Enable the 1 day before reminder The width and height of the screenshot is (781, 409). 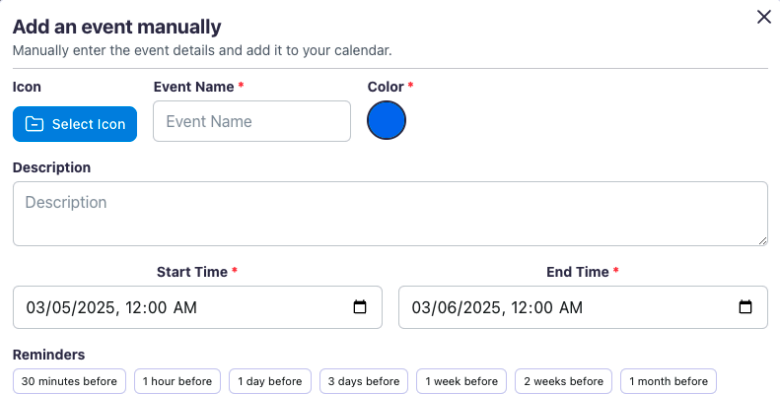click(x=270, y=381)
